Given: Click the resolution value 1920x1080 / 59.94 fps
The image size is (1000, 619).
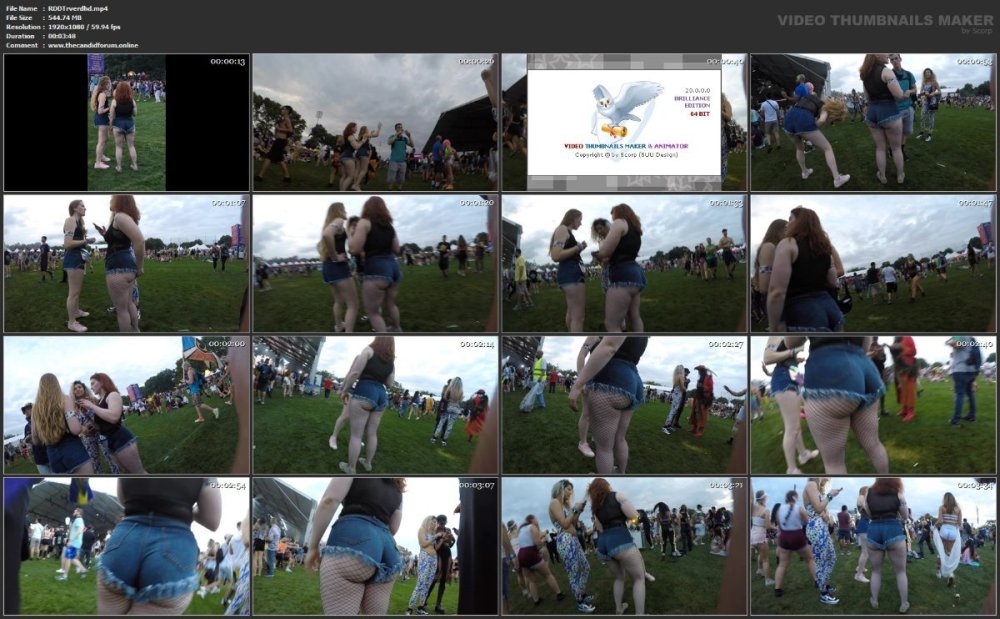Looking at the screenshot, I should point(84,27).
